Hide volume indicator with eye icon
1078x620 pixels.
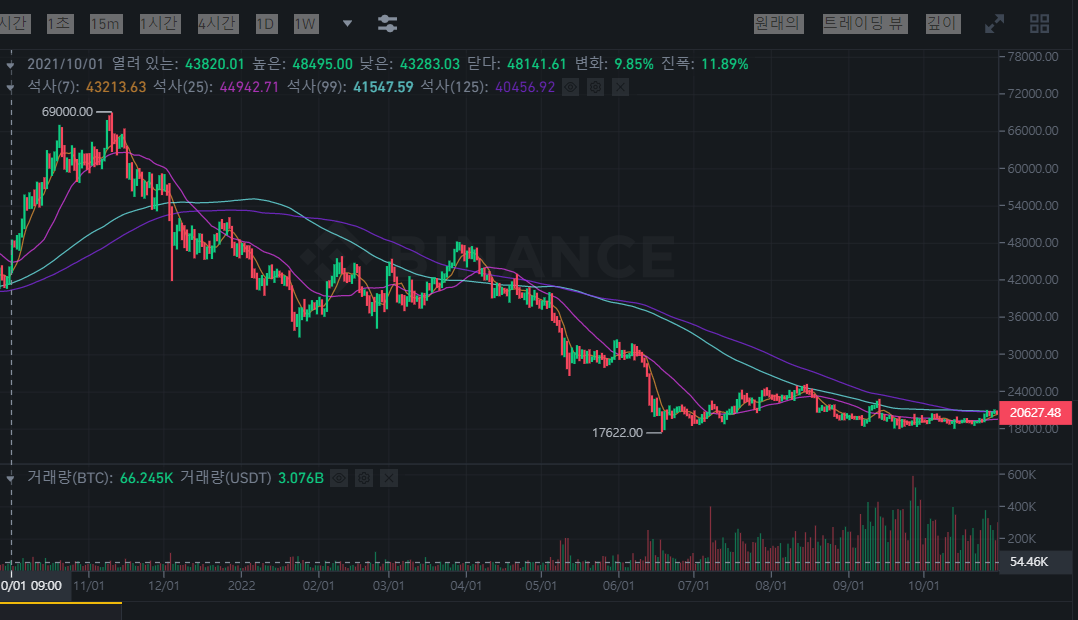tap(339, 478)
